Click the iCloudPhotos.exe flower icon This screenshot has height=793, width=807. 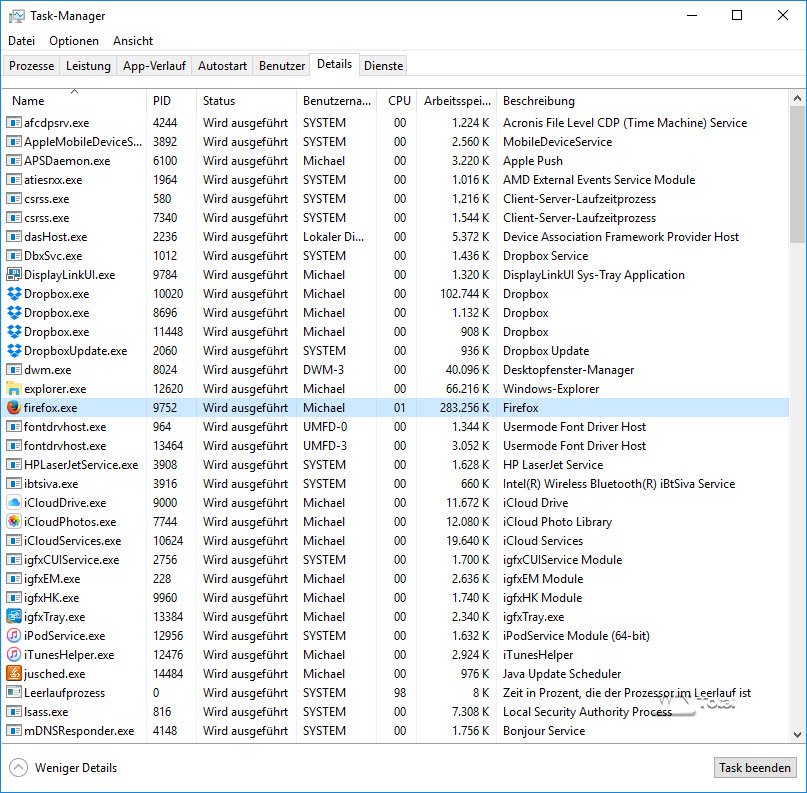14,522
